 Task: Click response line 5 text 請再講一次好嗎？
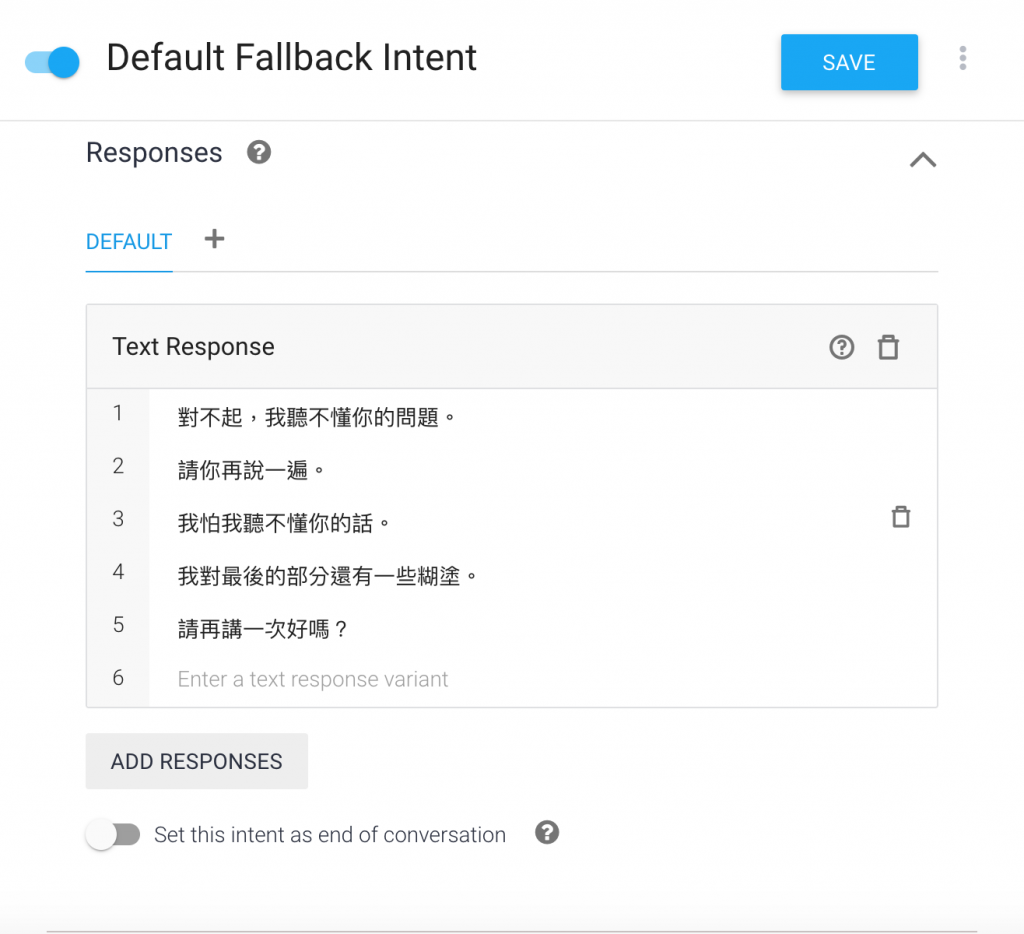coord(262,628)
